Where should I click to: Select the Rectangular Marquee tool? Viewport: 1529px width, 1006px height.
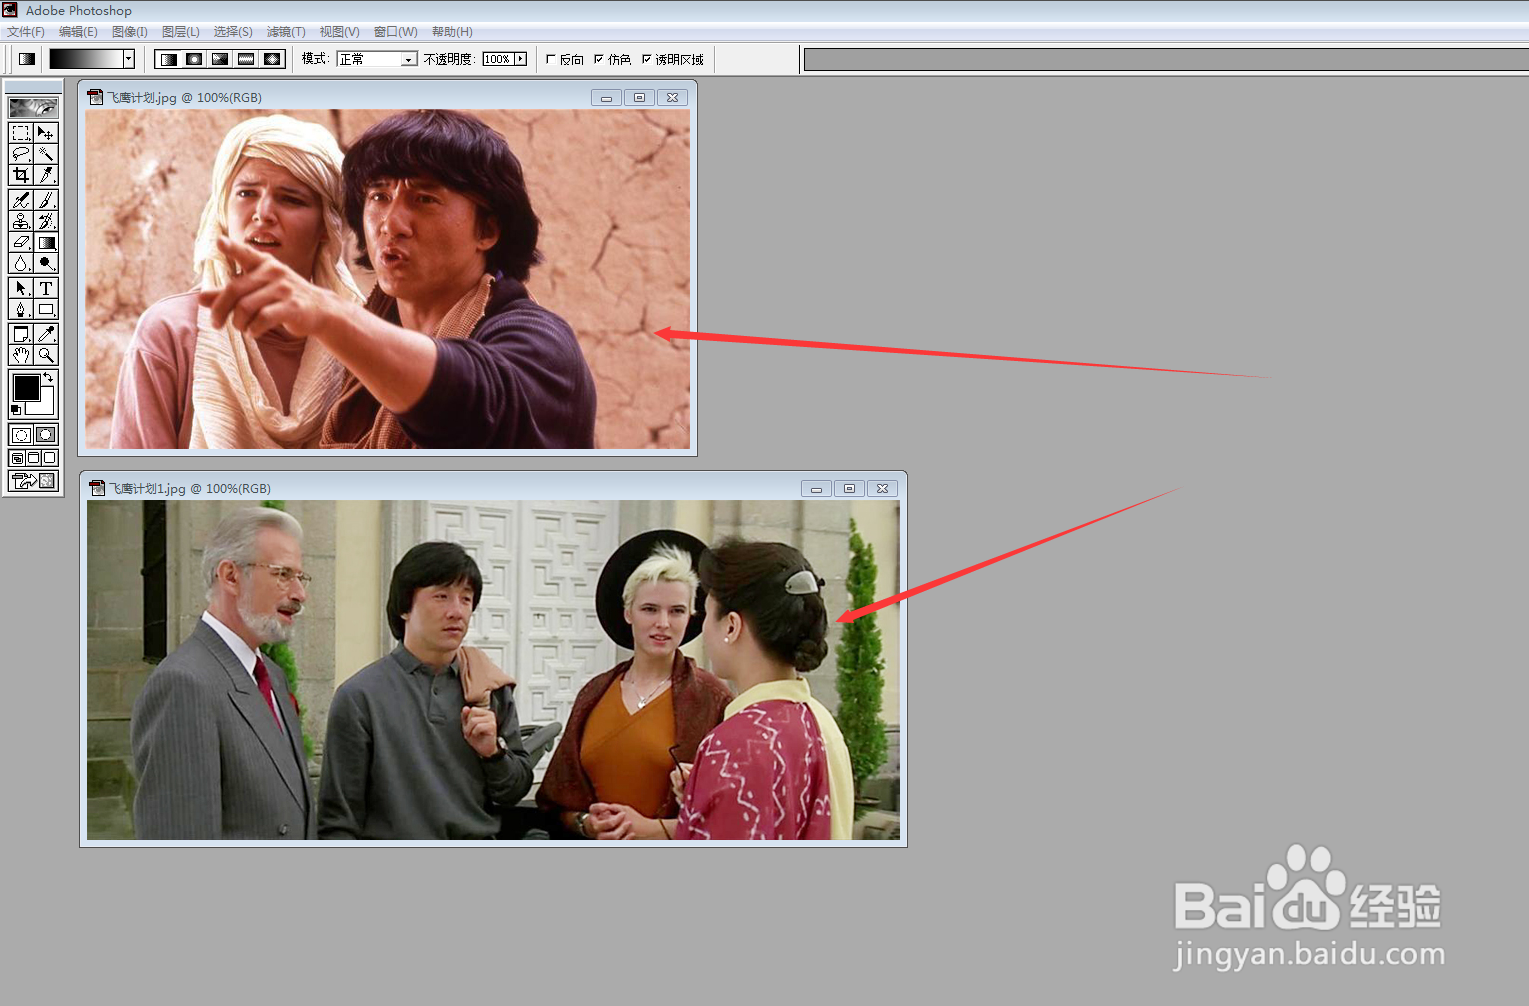21,133
